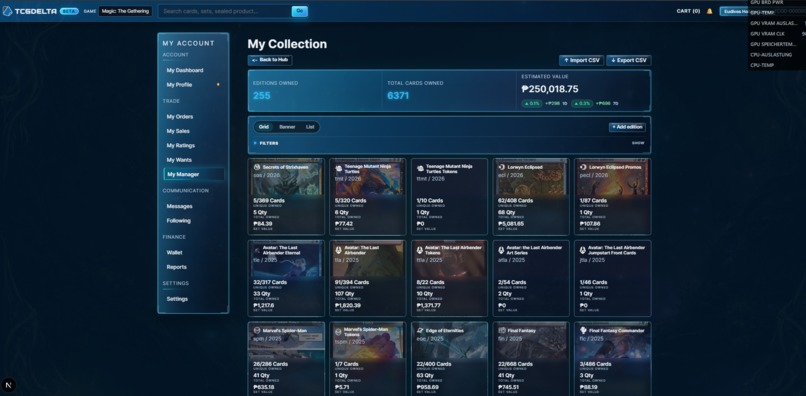806x396 pixels.
Task: Open the Cart (0) link
Action: coord(688,11)
